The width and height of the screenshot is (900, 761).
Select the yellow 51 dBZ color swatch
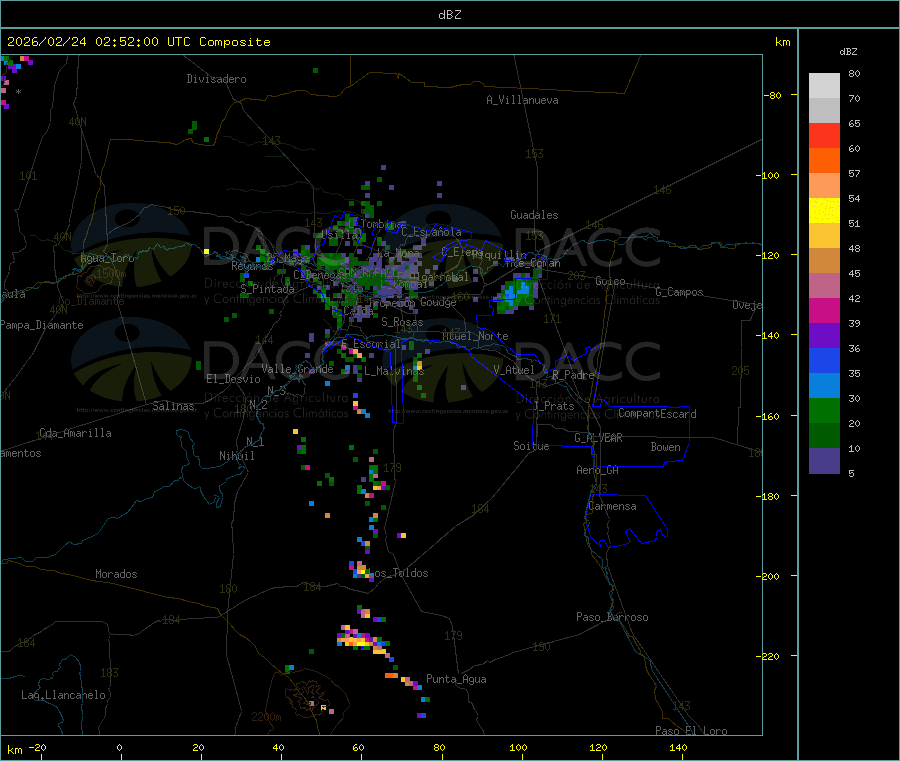[x=824, y=211]
